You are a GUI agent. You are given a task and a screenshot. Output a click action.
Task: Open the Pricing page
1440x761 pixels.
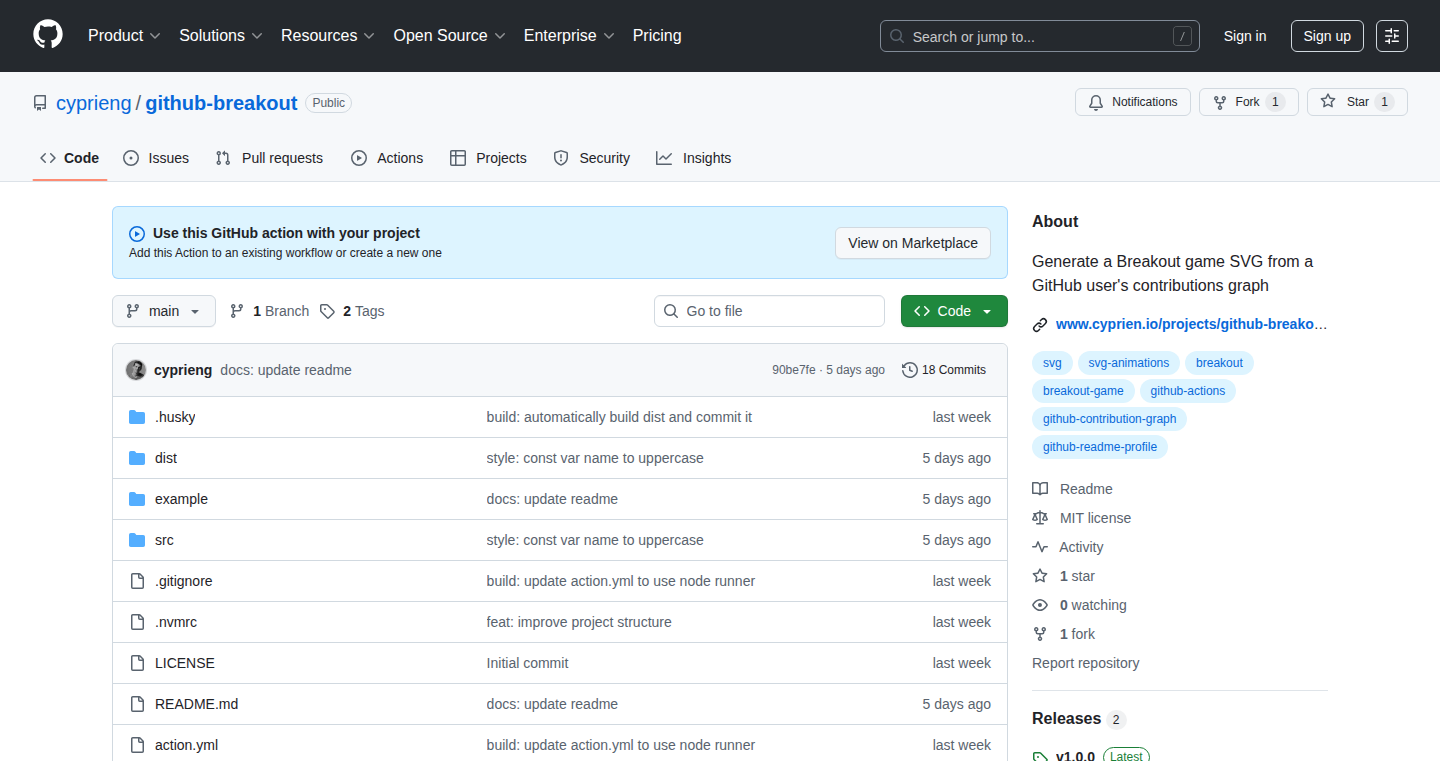(x=657, y=36)
